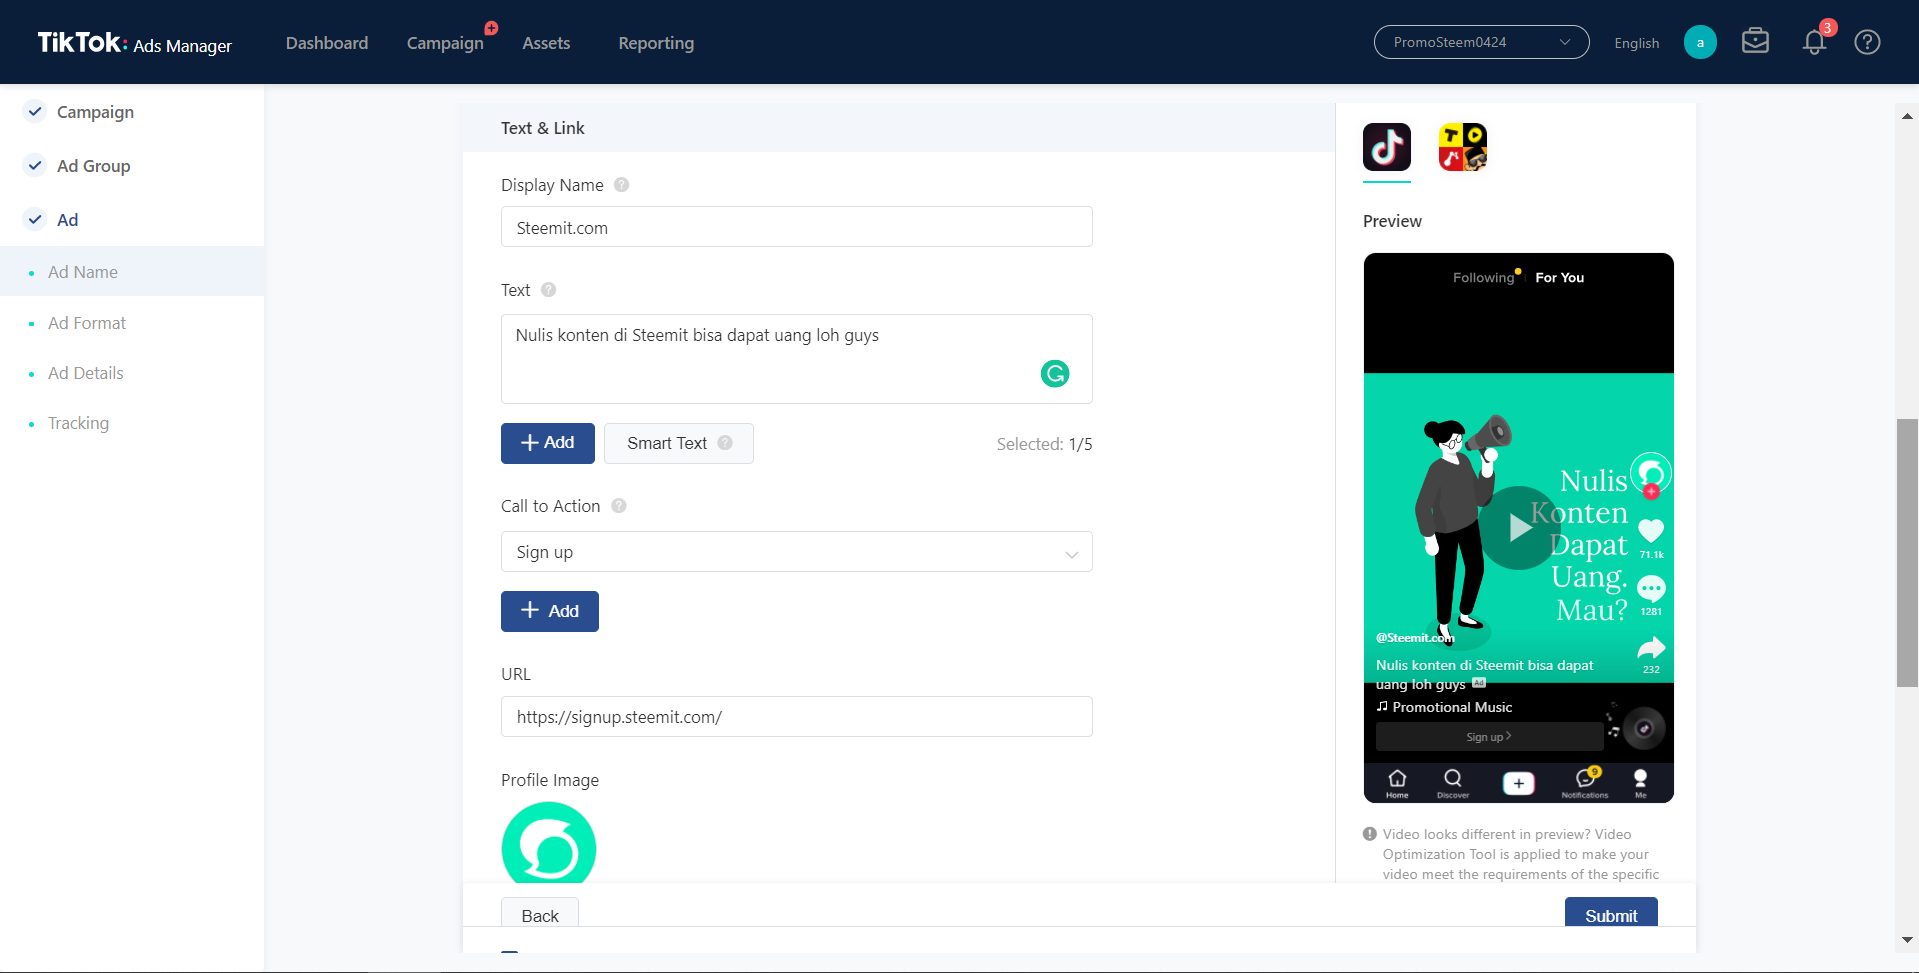Screen dimensions: 1919x973
Task: Click Sign up button in phone preview
Action: [1489, 737]
